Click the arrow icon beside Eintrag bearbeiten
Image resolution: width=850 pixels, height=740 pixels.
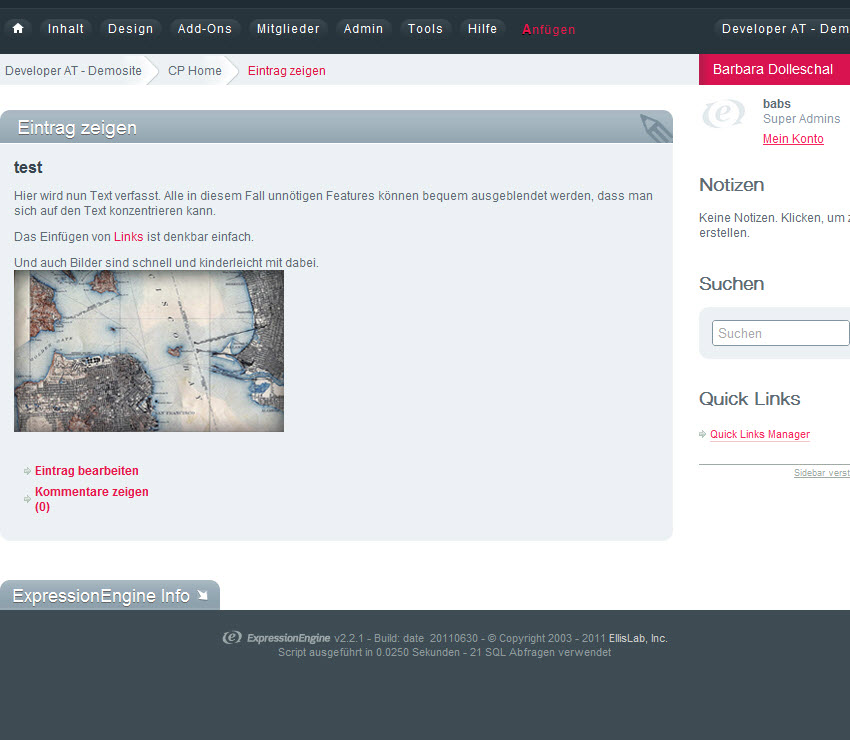pyautogui.click(x=26, y=470)
